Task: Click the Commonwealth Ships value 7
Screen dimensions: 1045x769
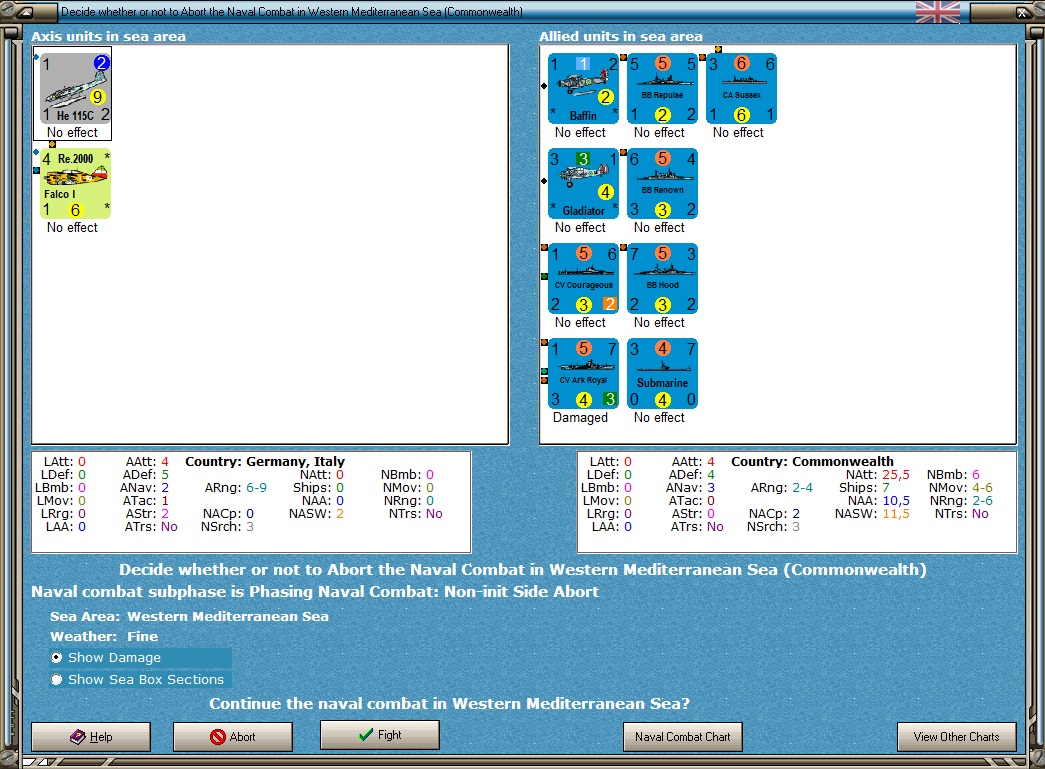Action: 886,488
